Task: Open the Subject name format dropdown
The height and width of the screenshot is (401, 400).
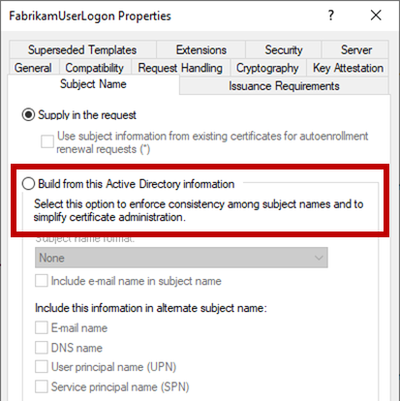Action: pos(181,258)
